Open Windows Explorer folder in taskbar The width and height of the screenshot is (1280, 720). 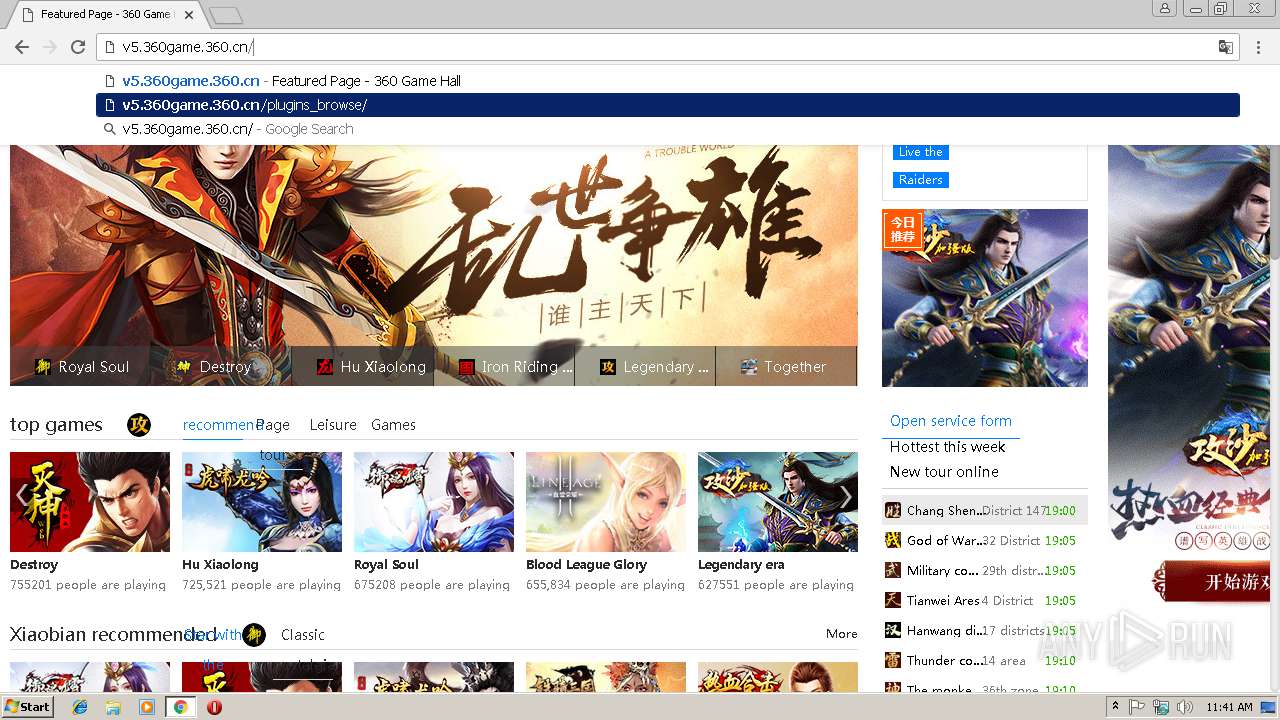tap(113, 707)
